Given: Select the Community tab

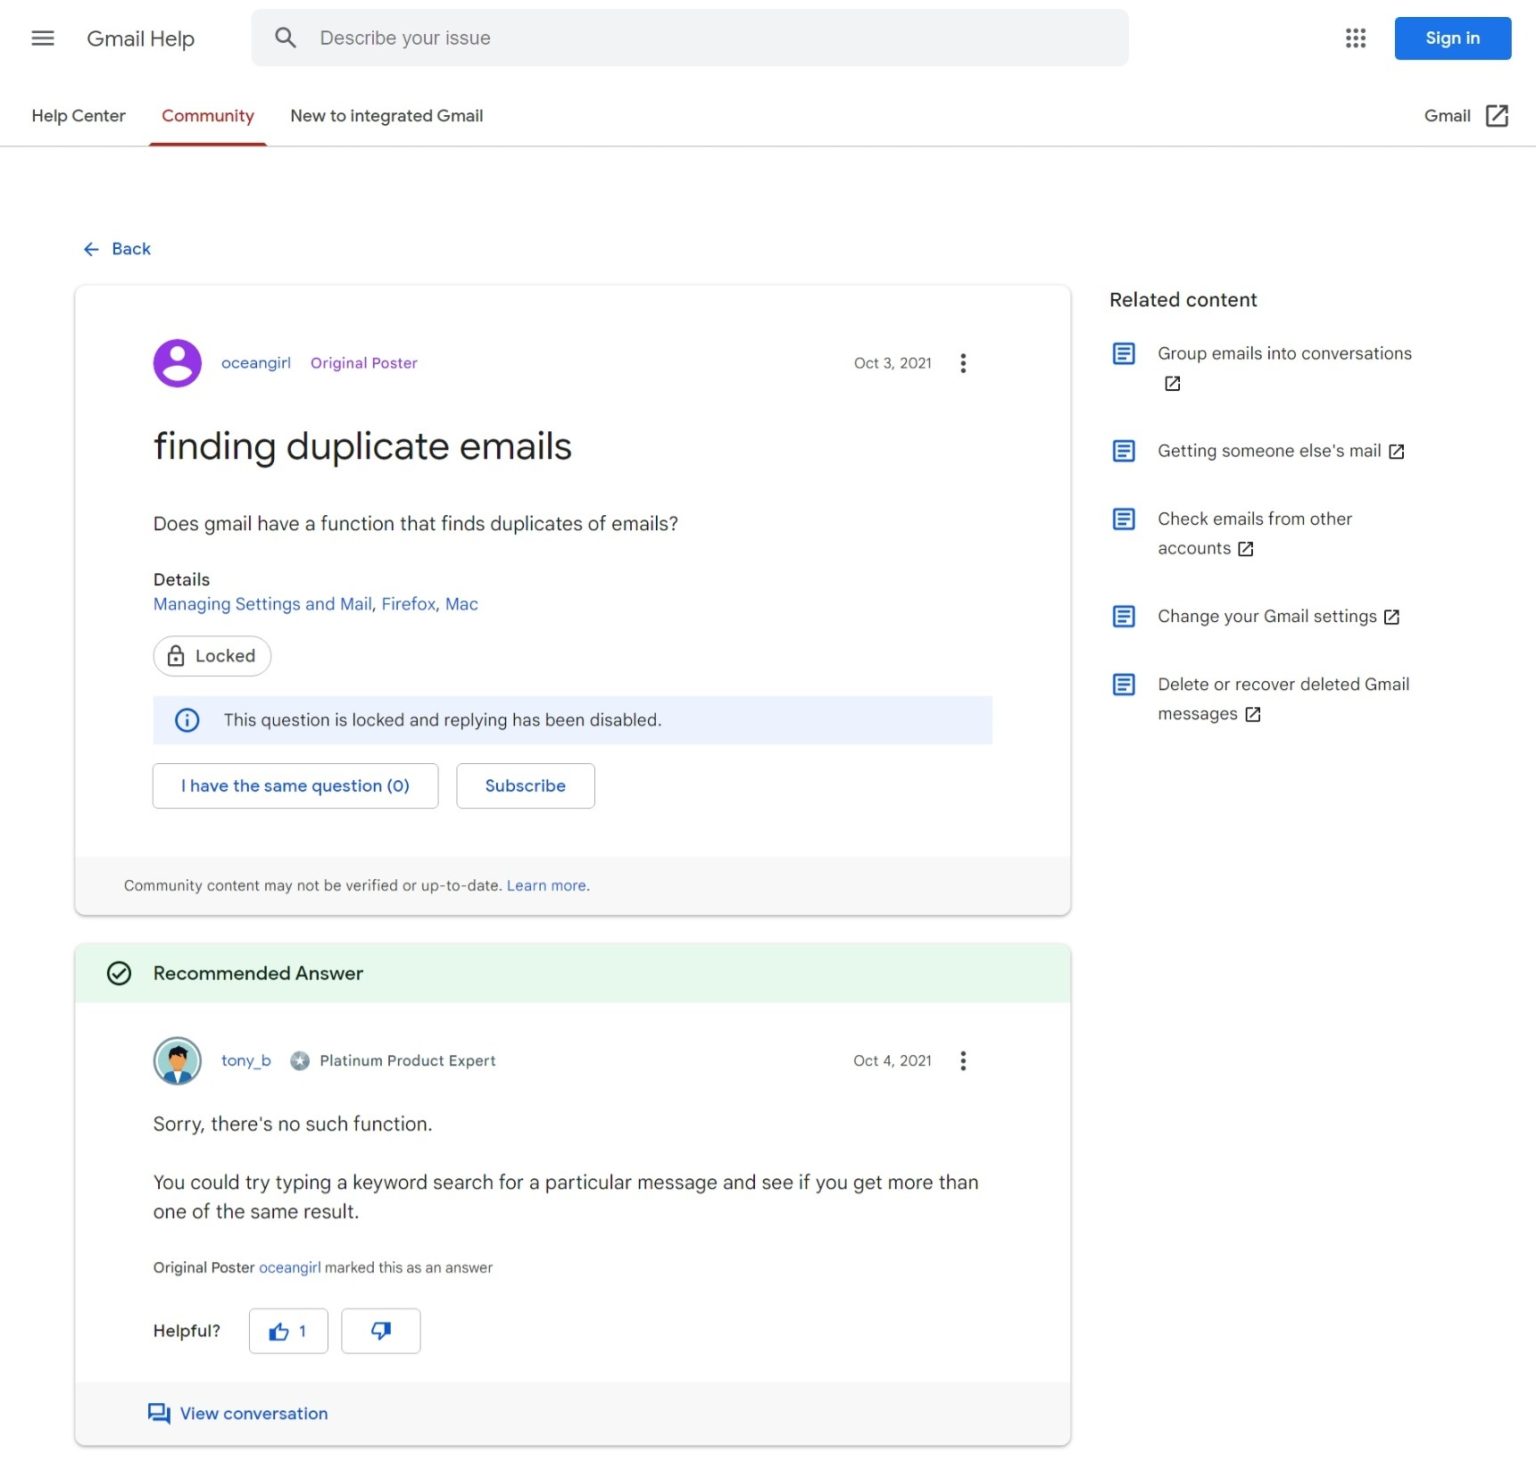Looking at the screenshot, I should 208,116.
